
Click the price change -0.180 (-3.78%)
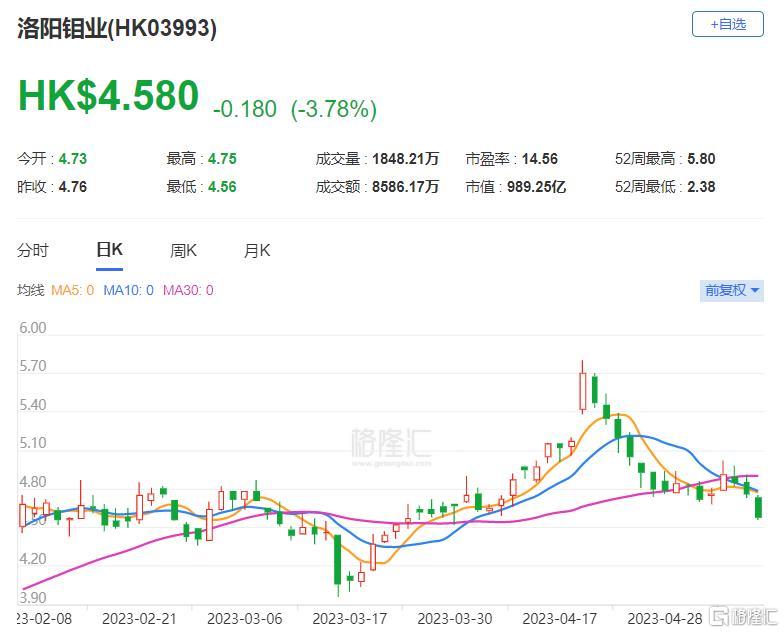tap(295, 109)
